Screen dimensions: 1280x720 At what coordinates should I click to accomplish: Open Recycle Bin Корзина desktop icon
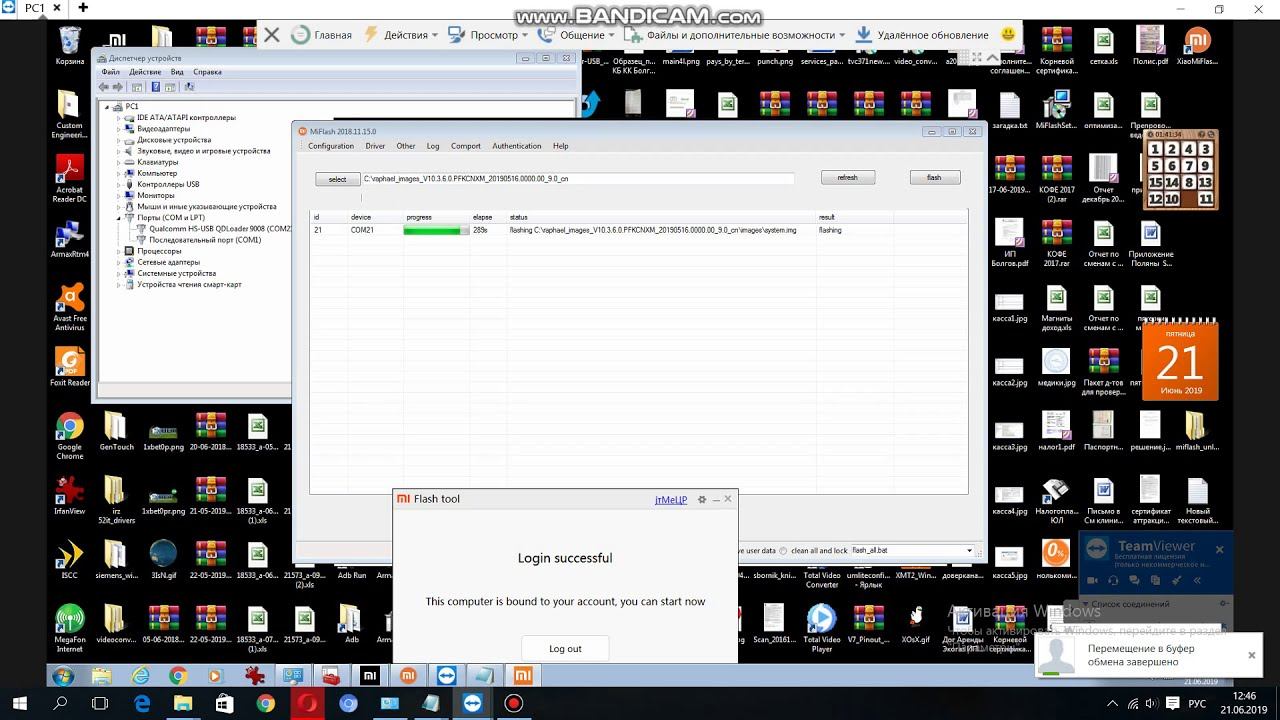pos(69,46)
